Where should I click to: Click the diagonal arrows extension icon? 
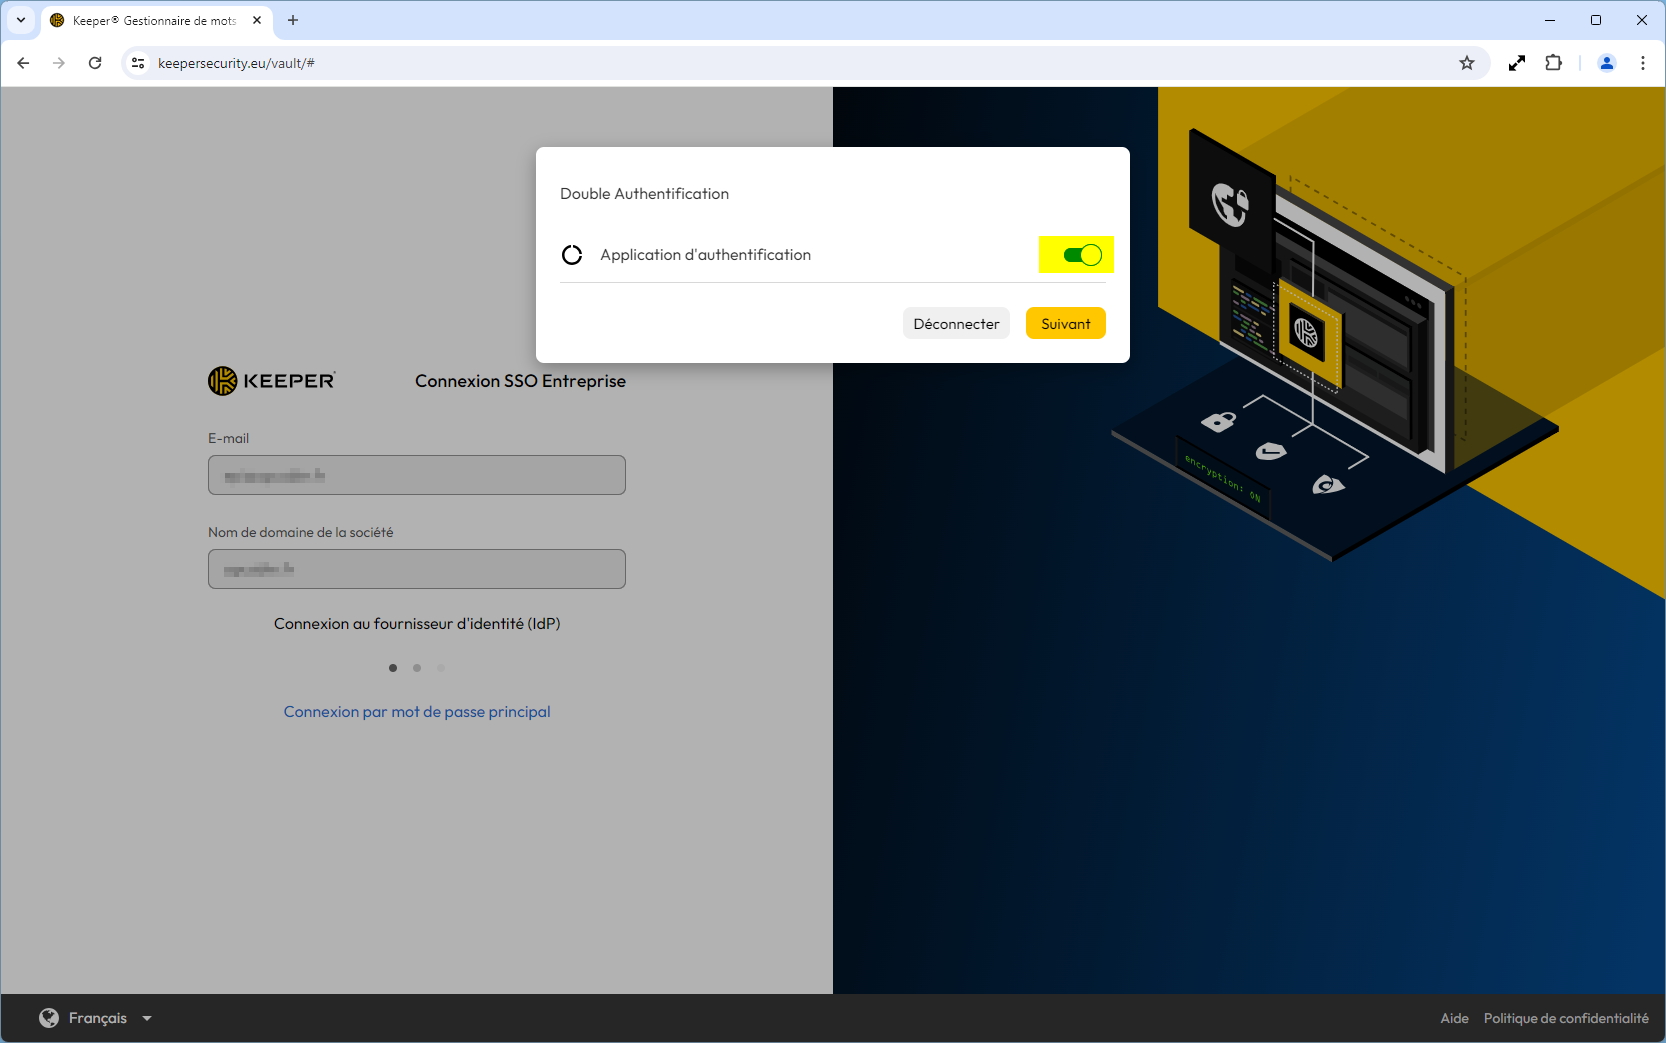click(1517, 63)
